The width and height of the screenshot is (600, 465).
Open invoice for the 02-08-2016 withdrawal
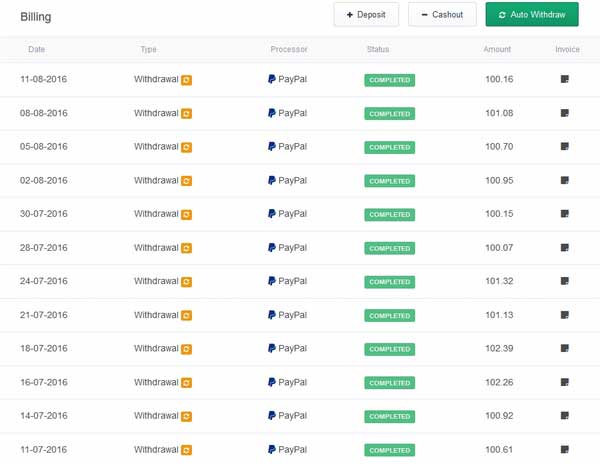[x=564, y=180]
